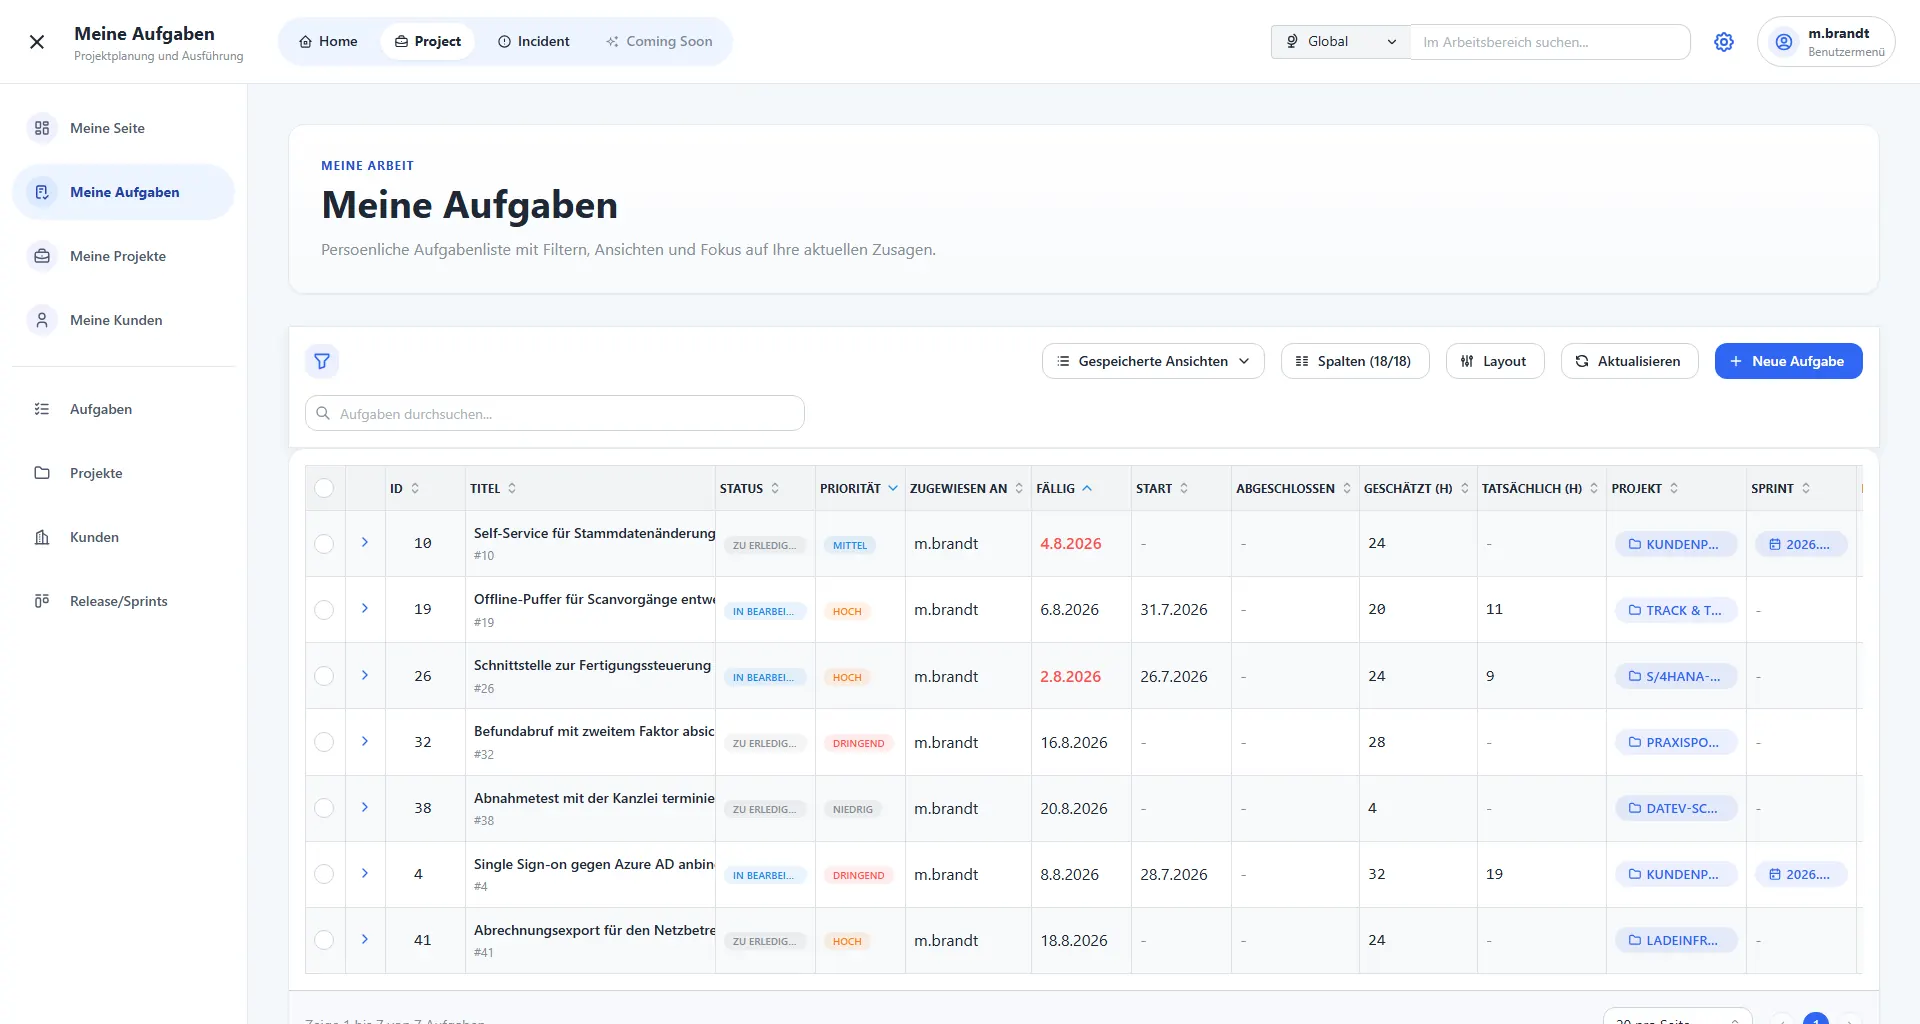Expand row of task 26
The height and width of the screenshot is (1024, 1920).
click(365, 675)
